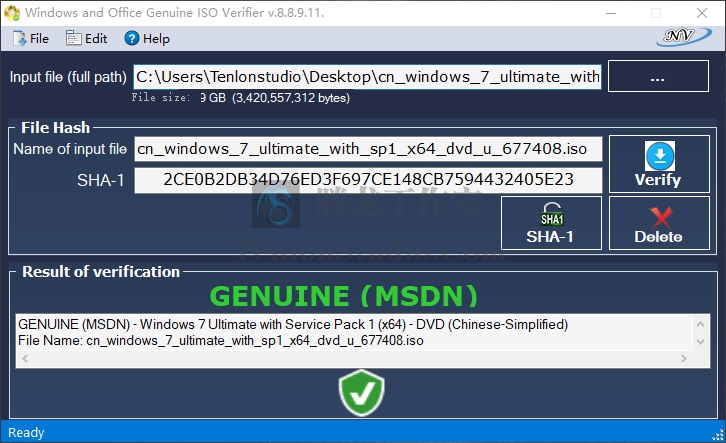This screenshot has width=726, height=443.
Task: Click the result line 'Windows 7 Ultimate with Service Pack 1'
Action: point(293,324)
